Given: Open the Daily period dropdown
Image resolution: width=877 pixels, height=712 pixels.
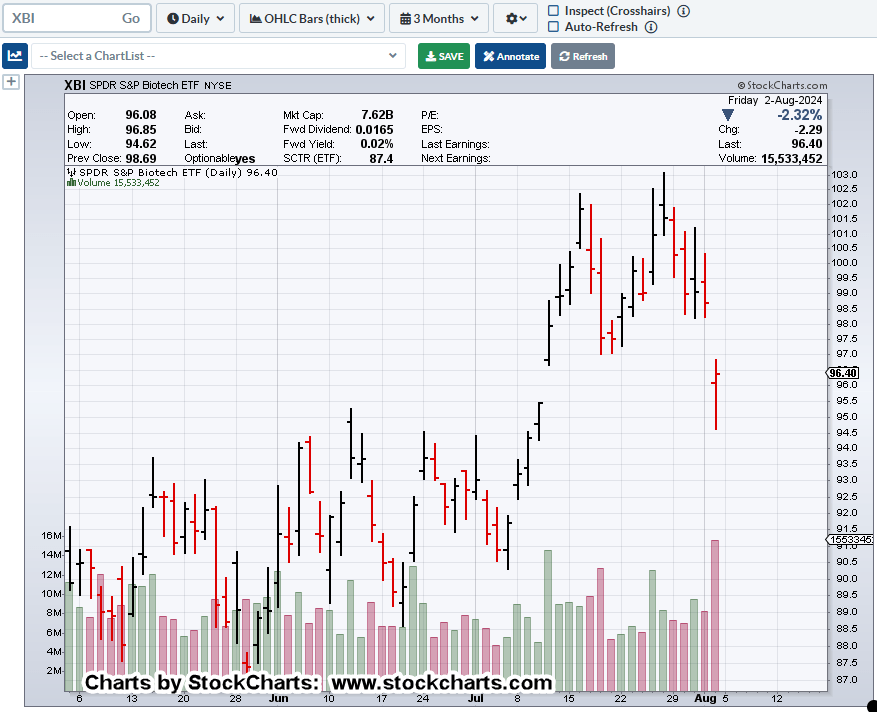Looking at the screenshot, I should (196, 18).
